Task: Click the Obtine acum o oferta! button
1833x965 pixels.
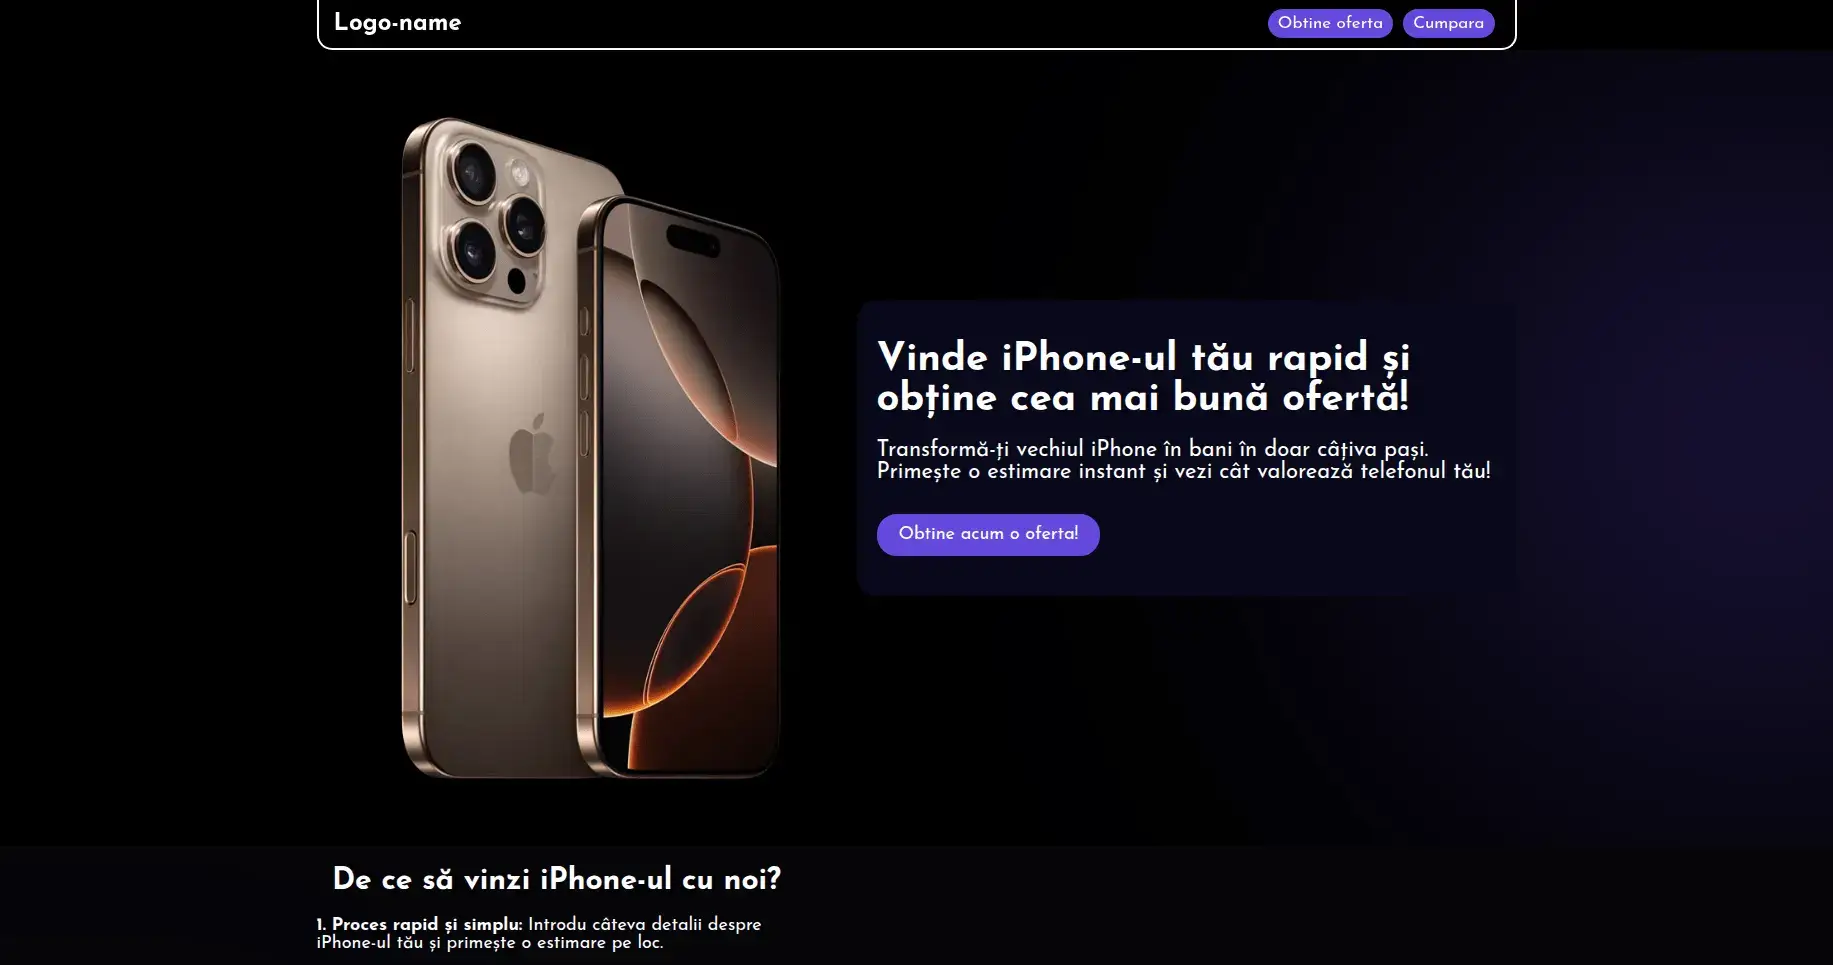Action: (988, 534)
